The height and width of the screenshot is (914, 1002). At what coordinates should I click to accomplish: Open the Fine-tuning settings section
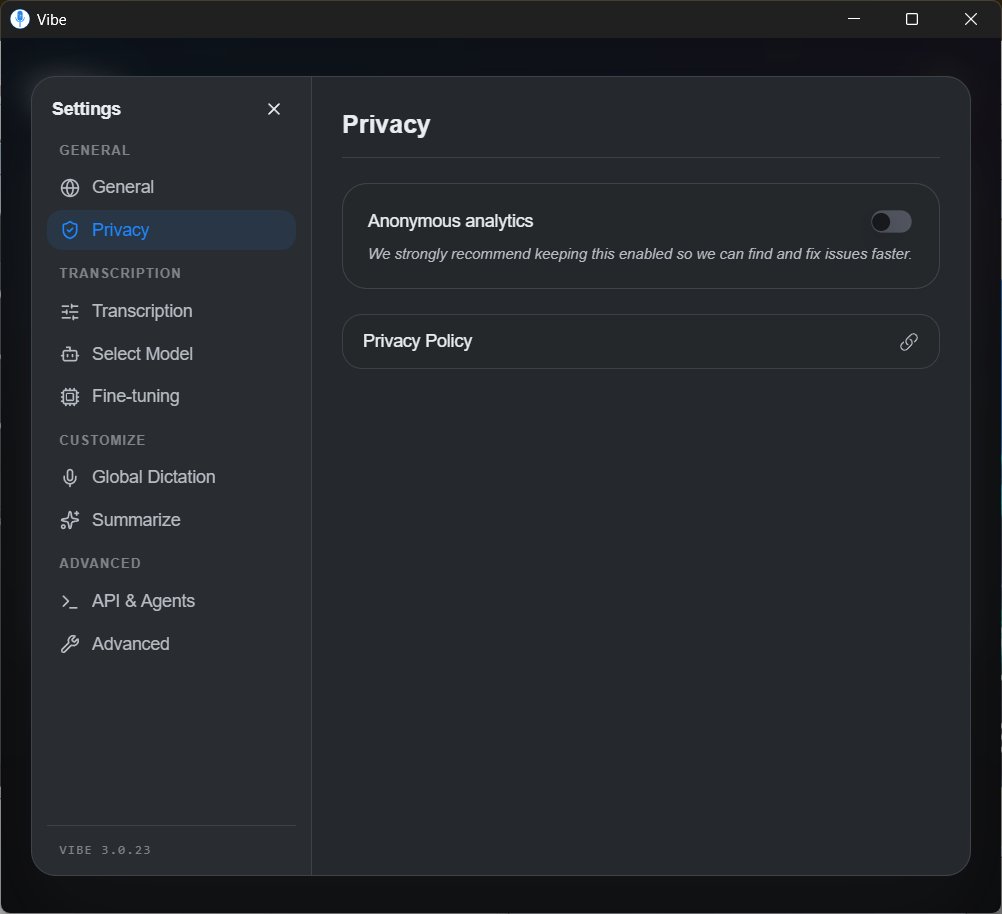point(171,396)
